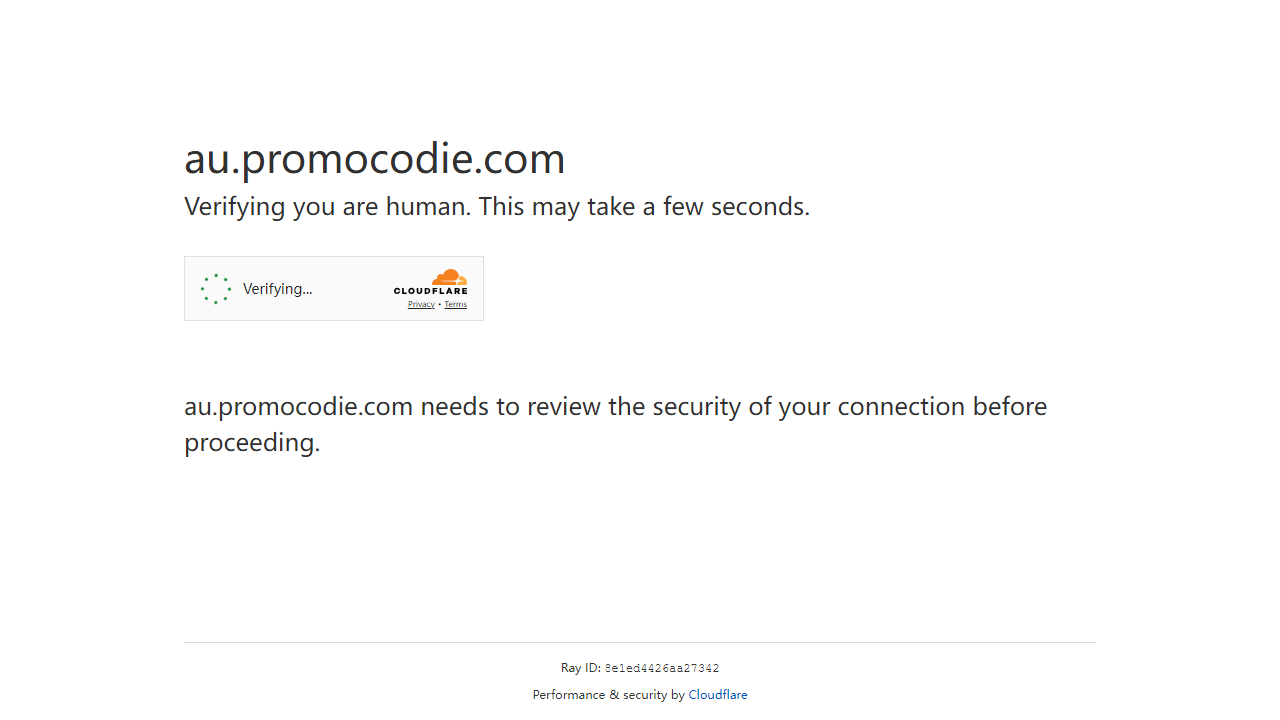Click the 'Performance & security by' footer text

(x=608, y=694)
